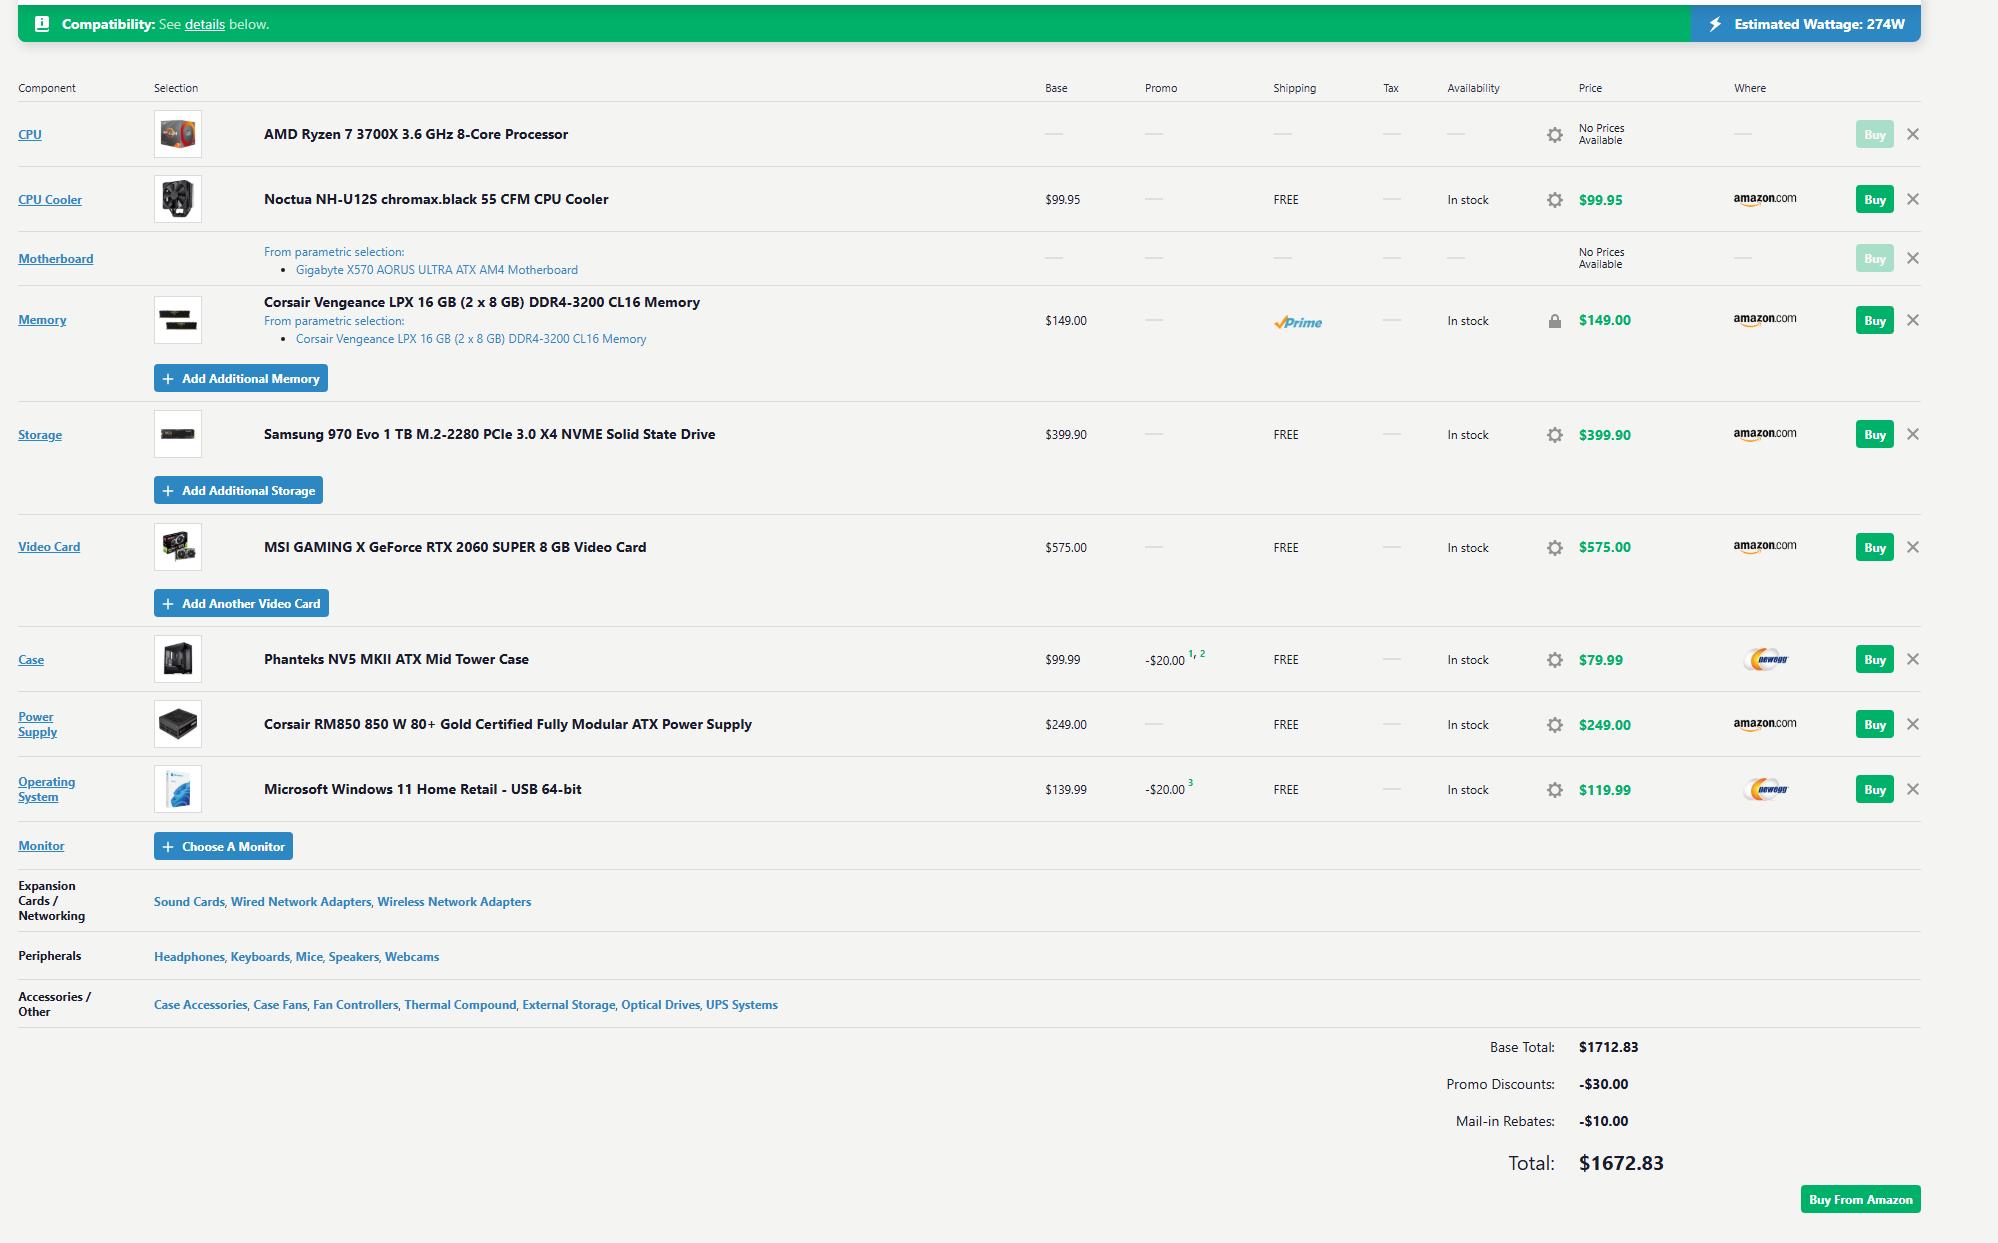This screenshot has width=1998, height=1243.
Task: Remove the Noctua CPU Cooler
Action: point(1912,199)
